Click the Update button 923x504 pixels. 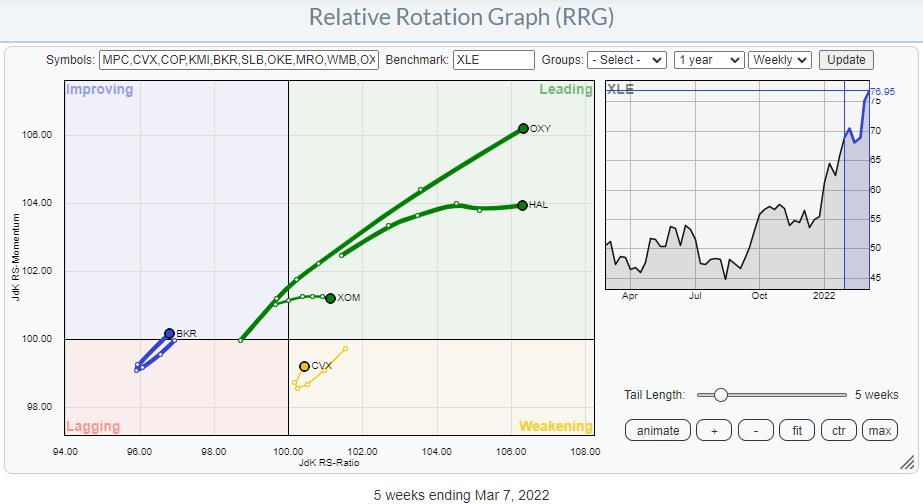click(845, 60)
